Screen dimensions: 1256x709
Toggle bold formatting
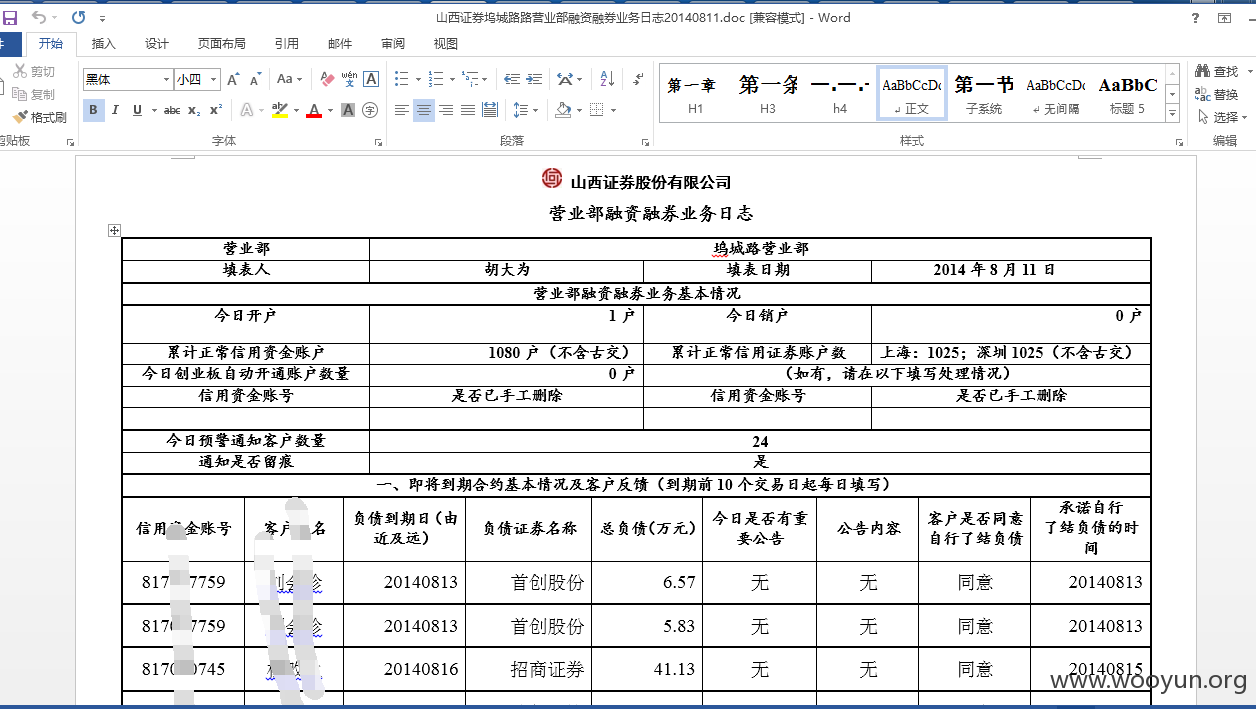tap(94, 110)
